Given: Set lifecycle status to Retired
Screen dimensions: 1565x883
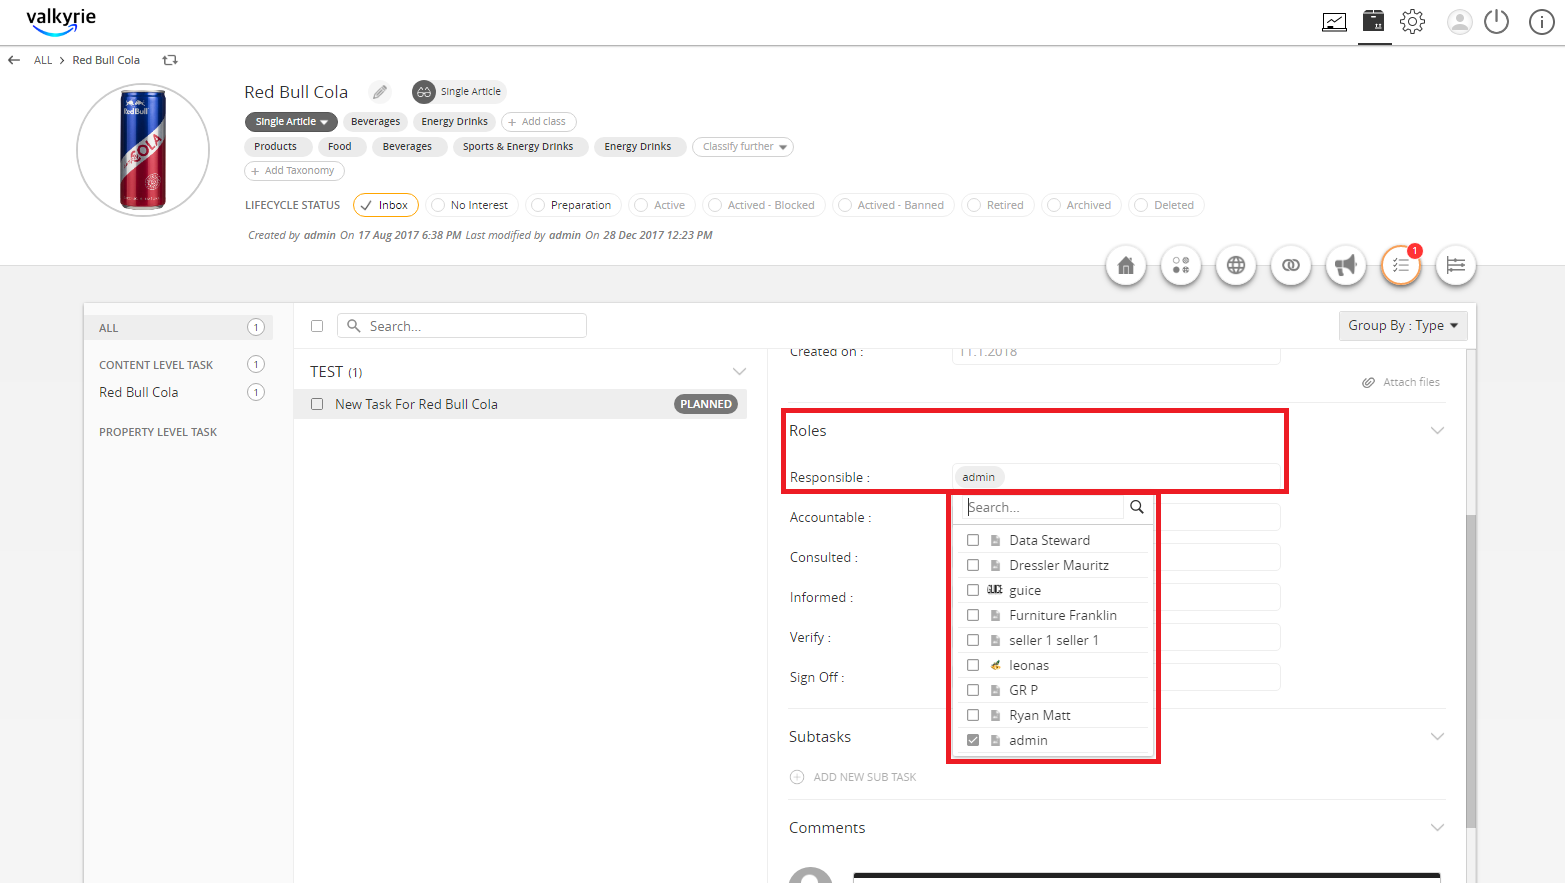Looking at the screenshot, I should point(996,205).
